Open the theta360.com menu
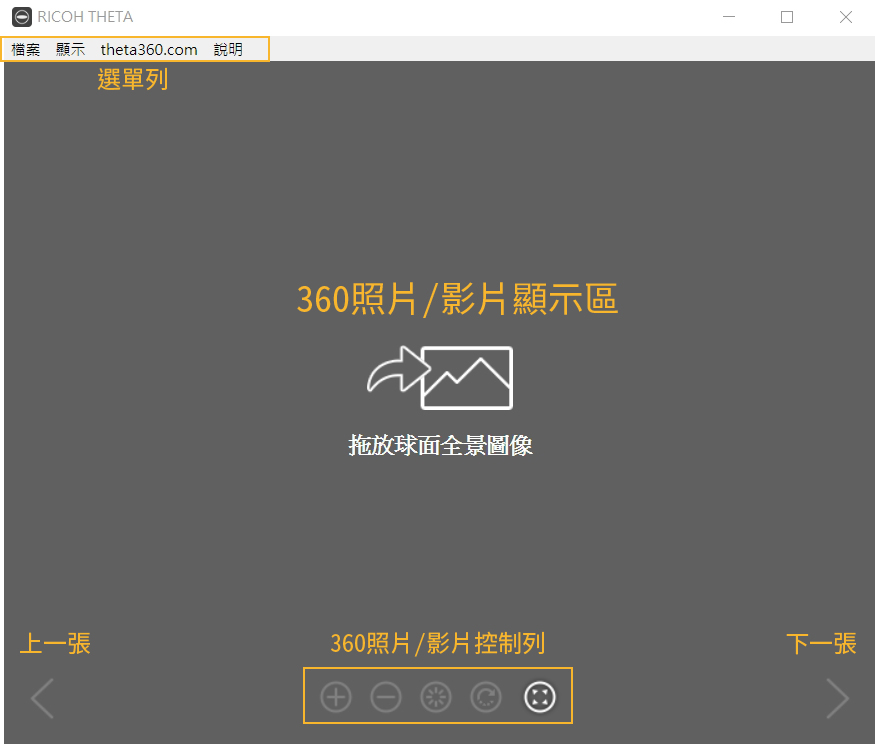 149,49
